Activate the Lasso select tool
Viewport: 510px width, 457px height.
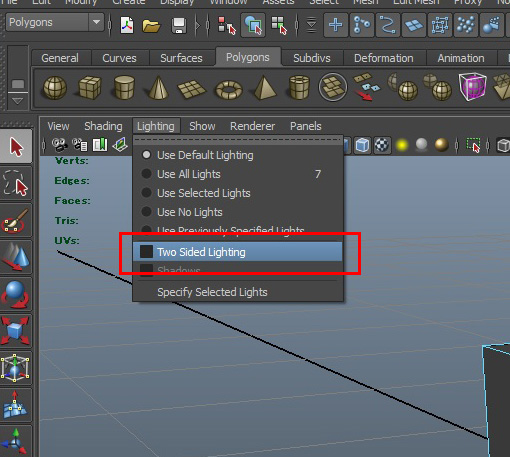coord(16,183)
